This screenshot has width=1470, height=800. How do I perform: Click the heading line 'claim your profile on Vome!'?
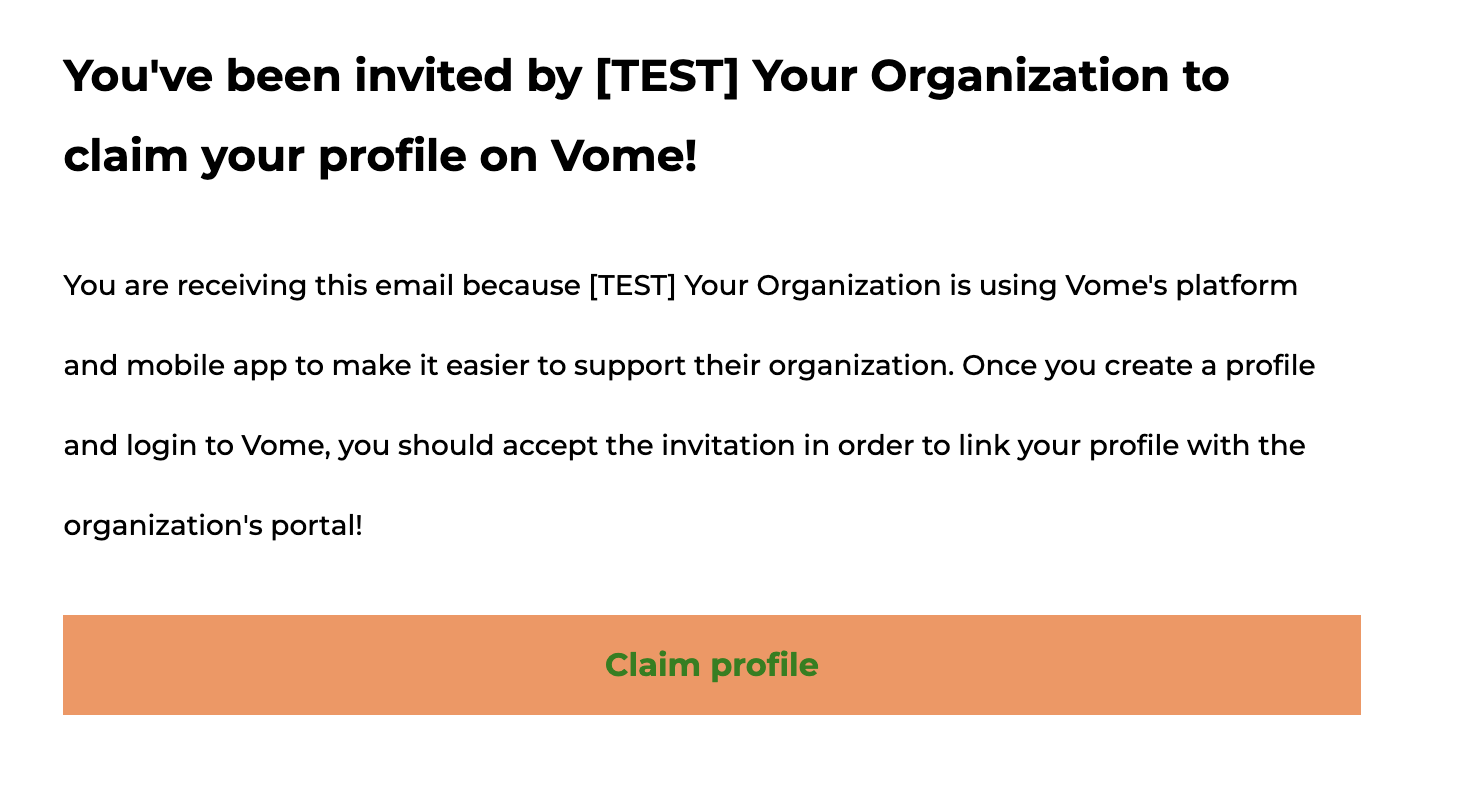coord(380,156)
